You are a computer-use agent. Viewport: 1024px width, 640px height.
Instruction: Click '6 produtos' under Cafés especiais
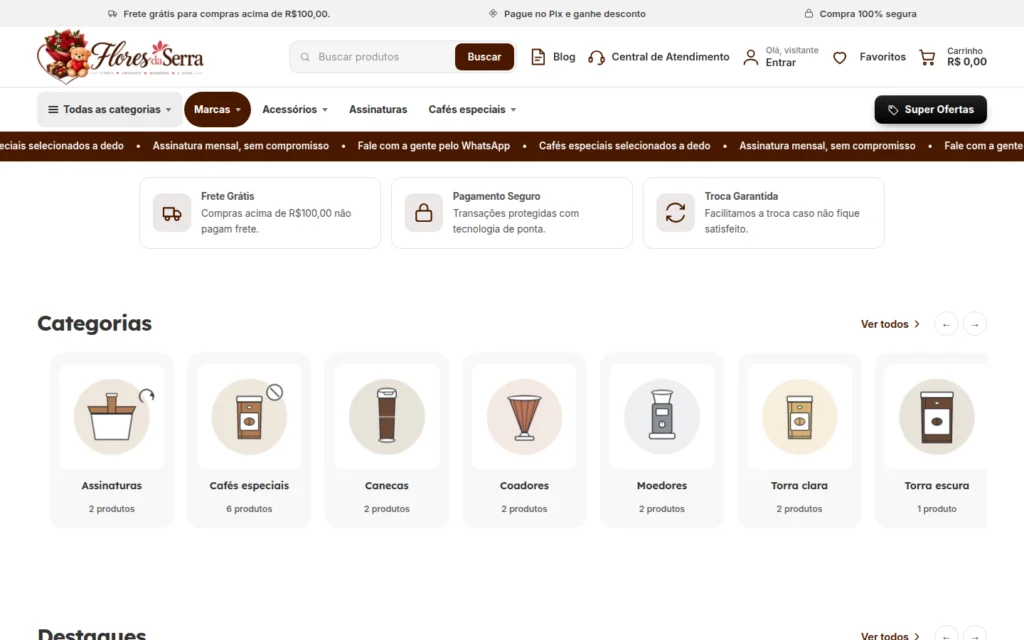[x=249, y=509]
